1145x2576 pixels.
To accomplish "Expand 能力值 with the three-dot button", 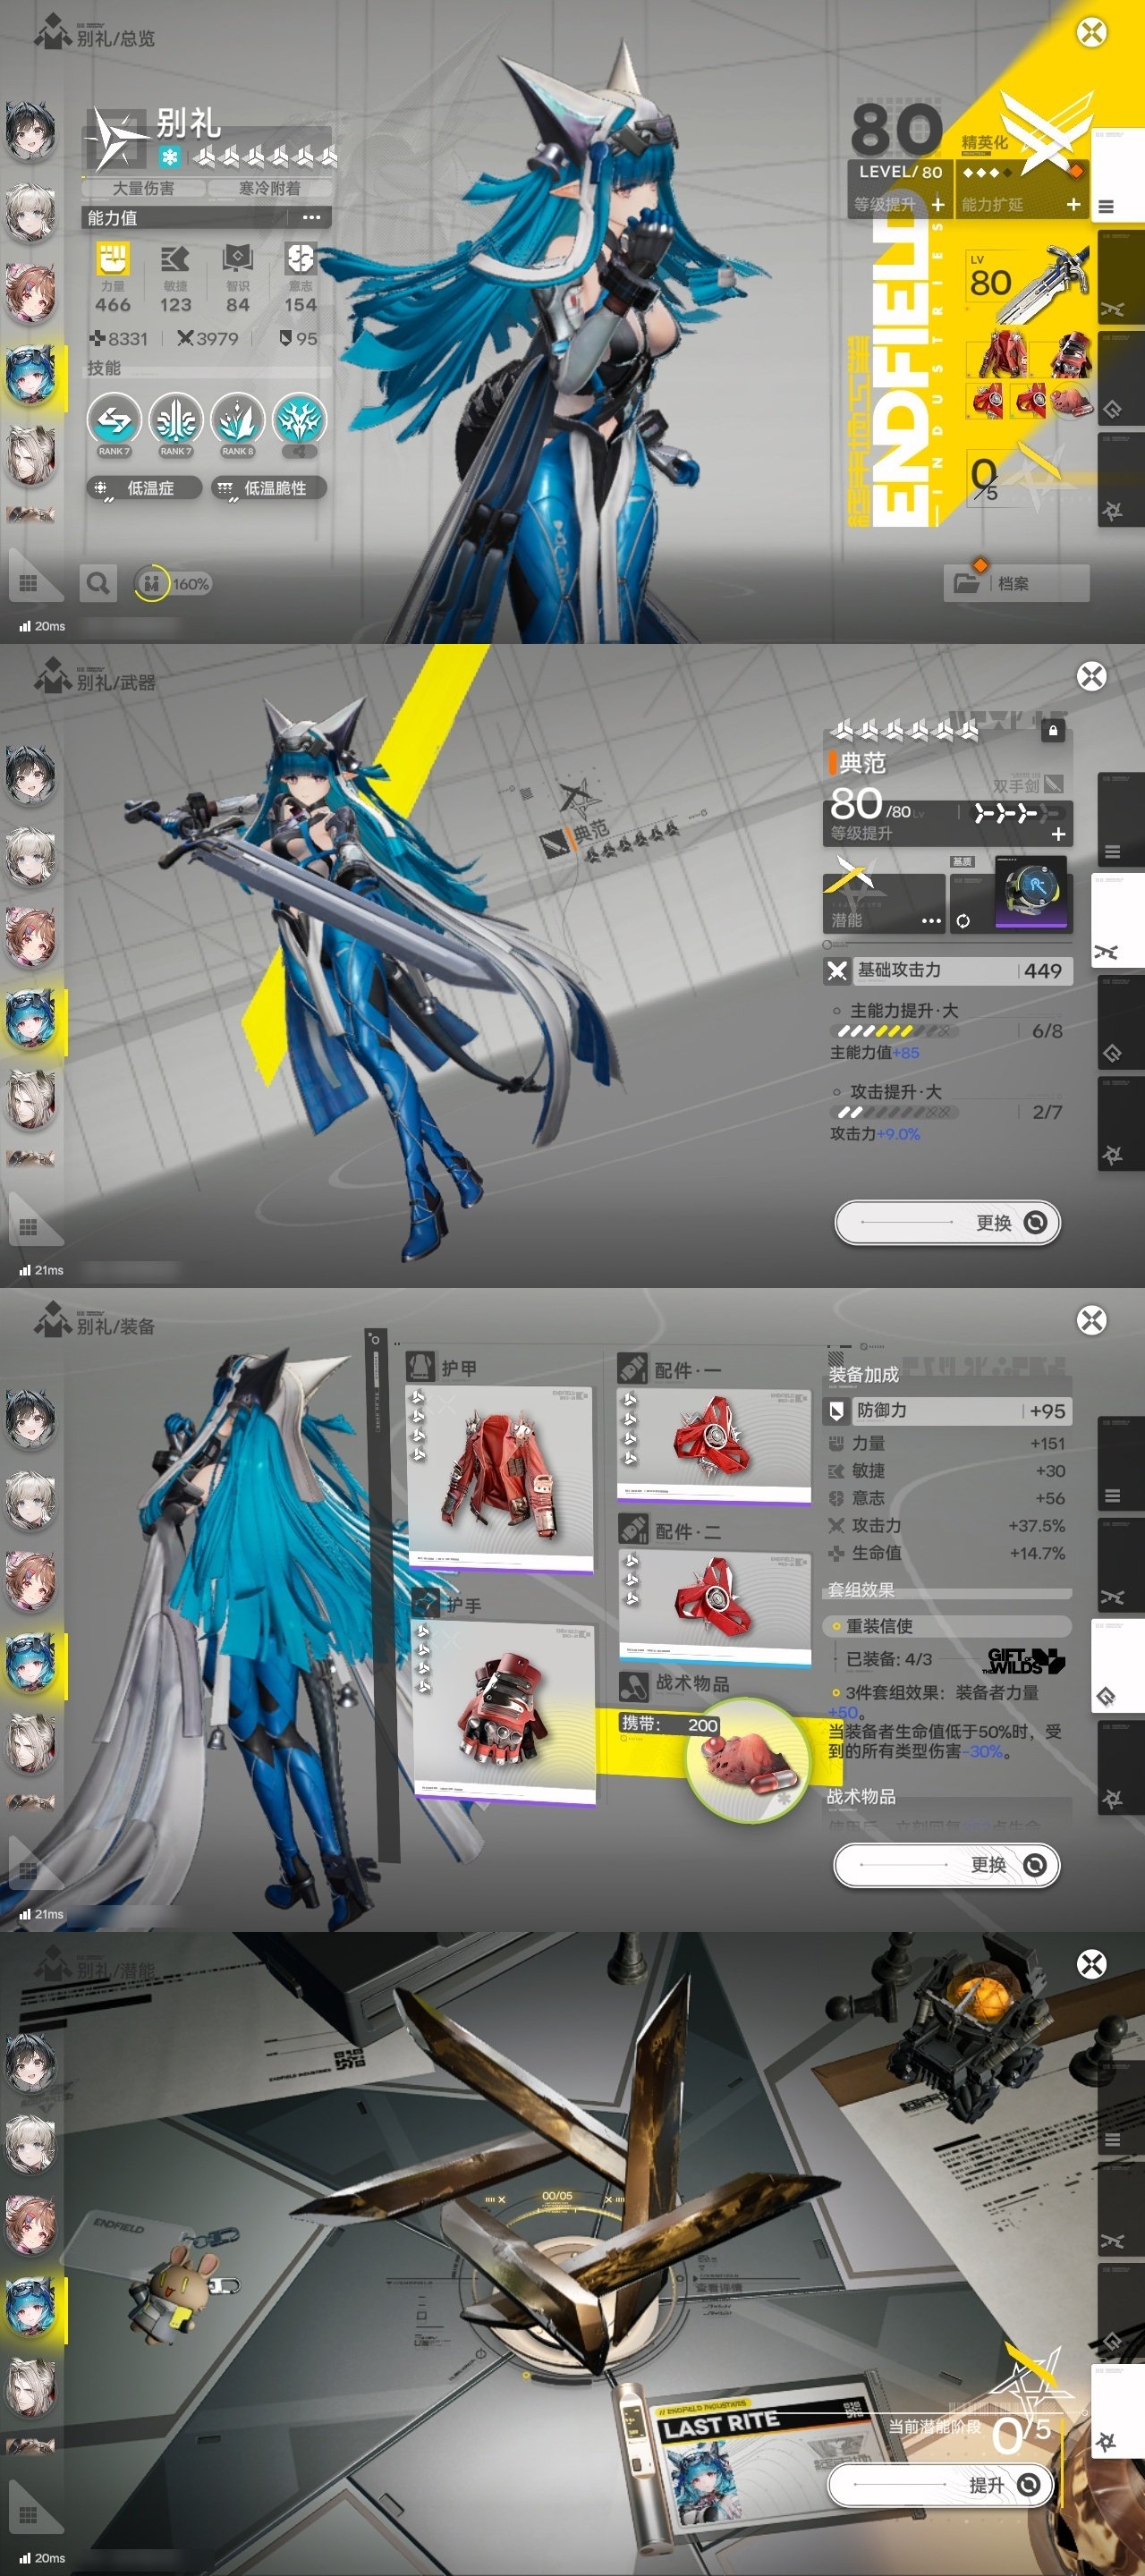I will tap(312, 217).
